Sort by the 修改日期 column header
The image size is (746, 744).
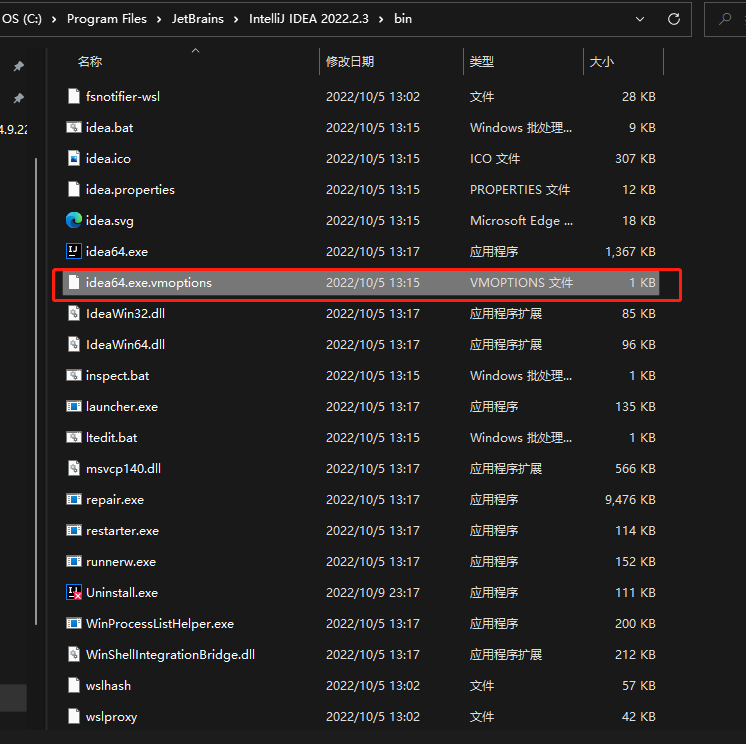click(x=350, y=61)
